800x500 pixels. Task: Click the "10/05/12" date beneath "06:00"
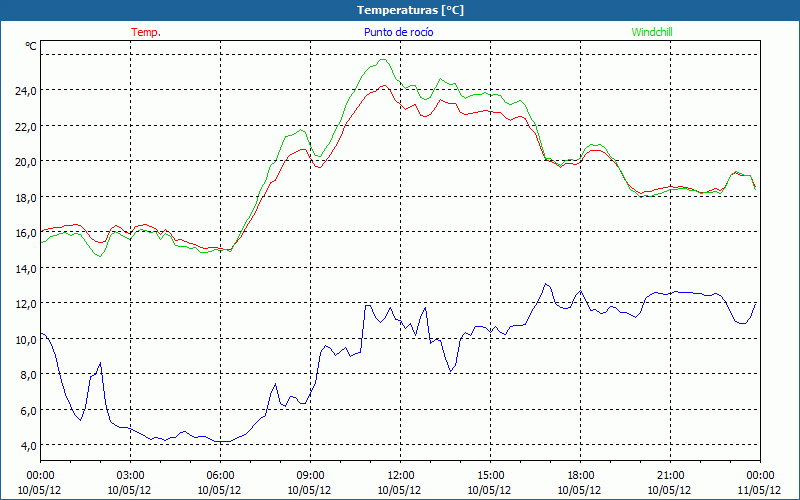tap(219, 490)
